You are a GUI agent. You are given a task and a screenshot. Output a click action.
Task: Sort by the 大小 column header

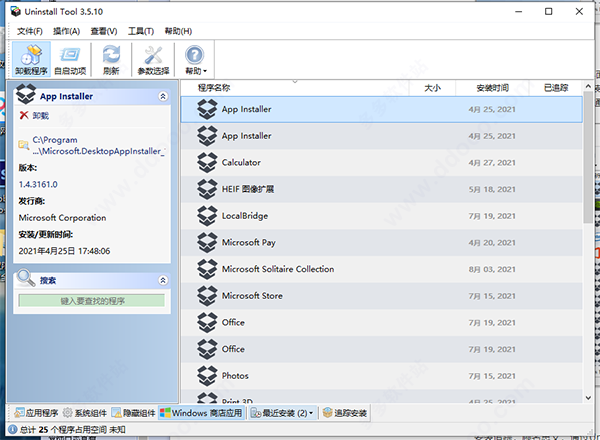click(x=432, y=88)
